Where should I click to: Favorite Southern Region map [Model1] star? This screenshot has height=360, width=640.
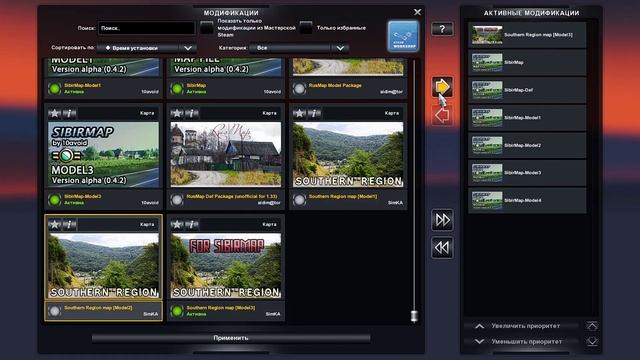(299, 113)
